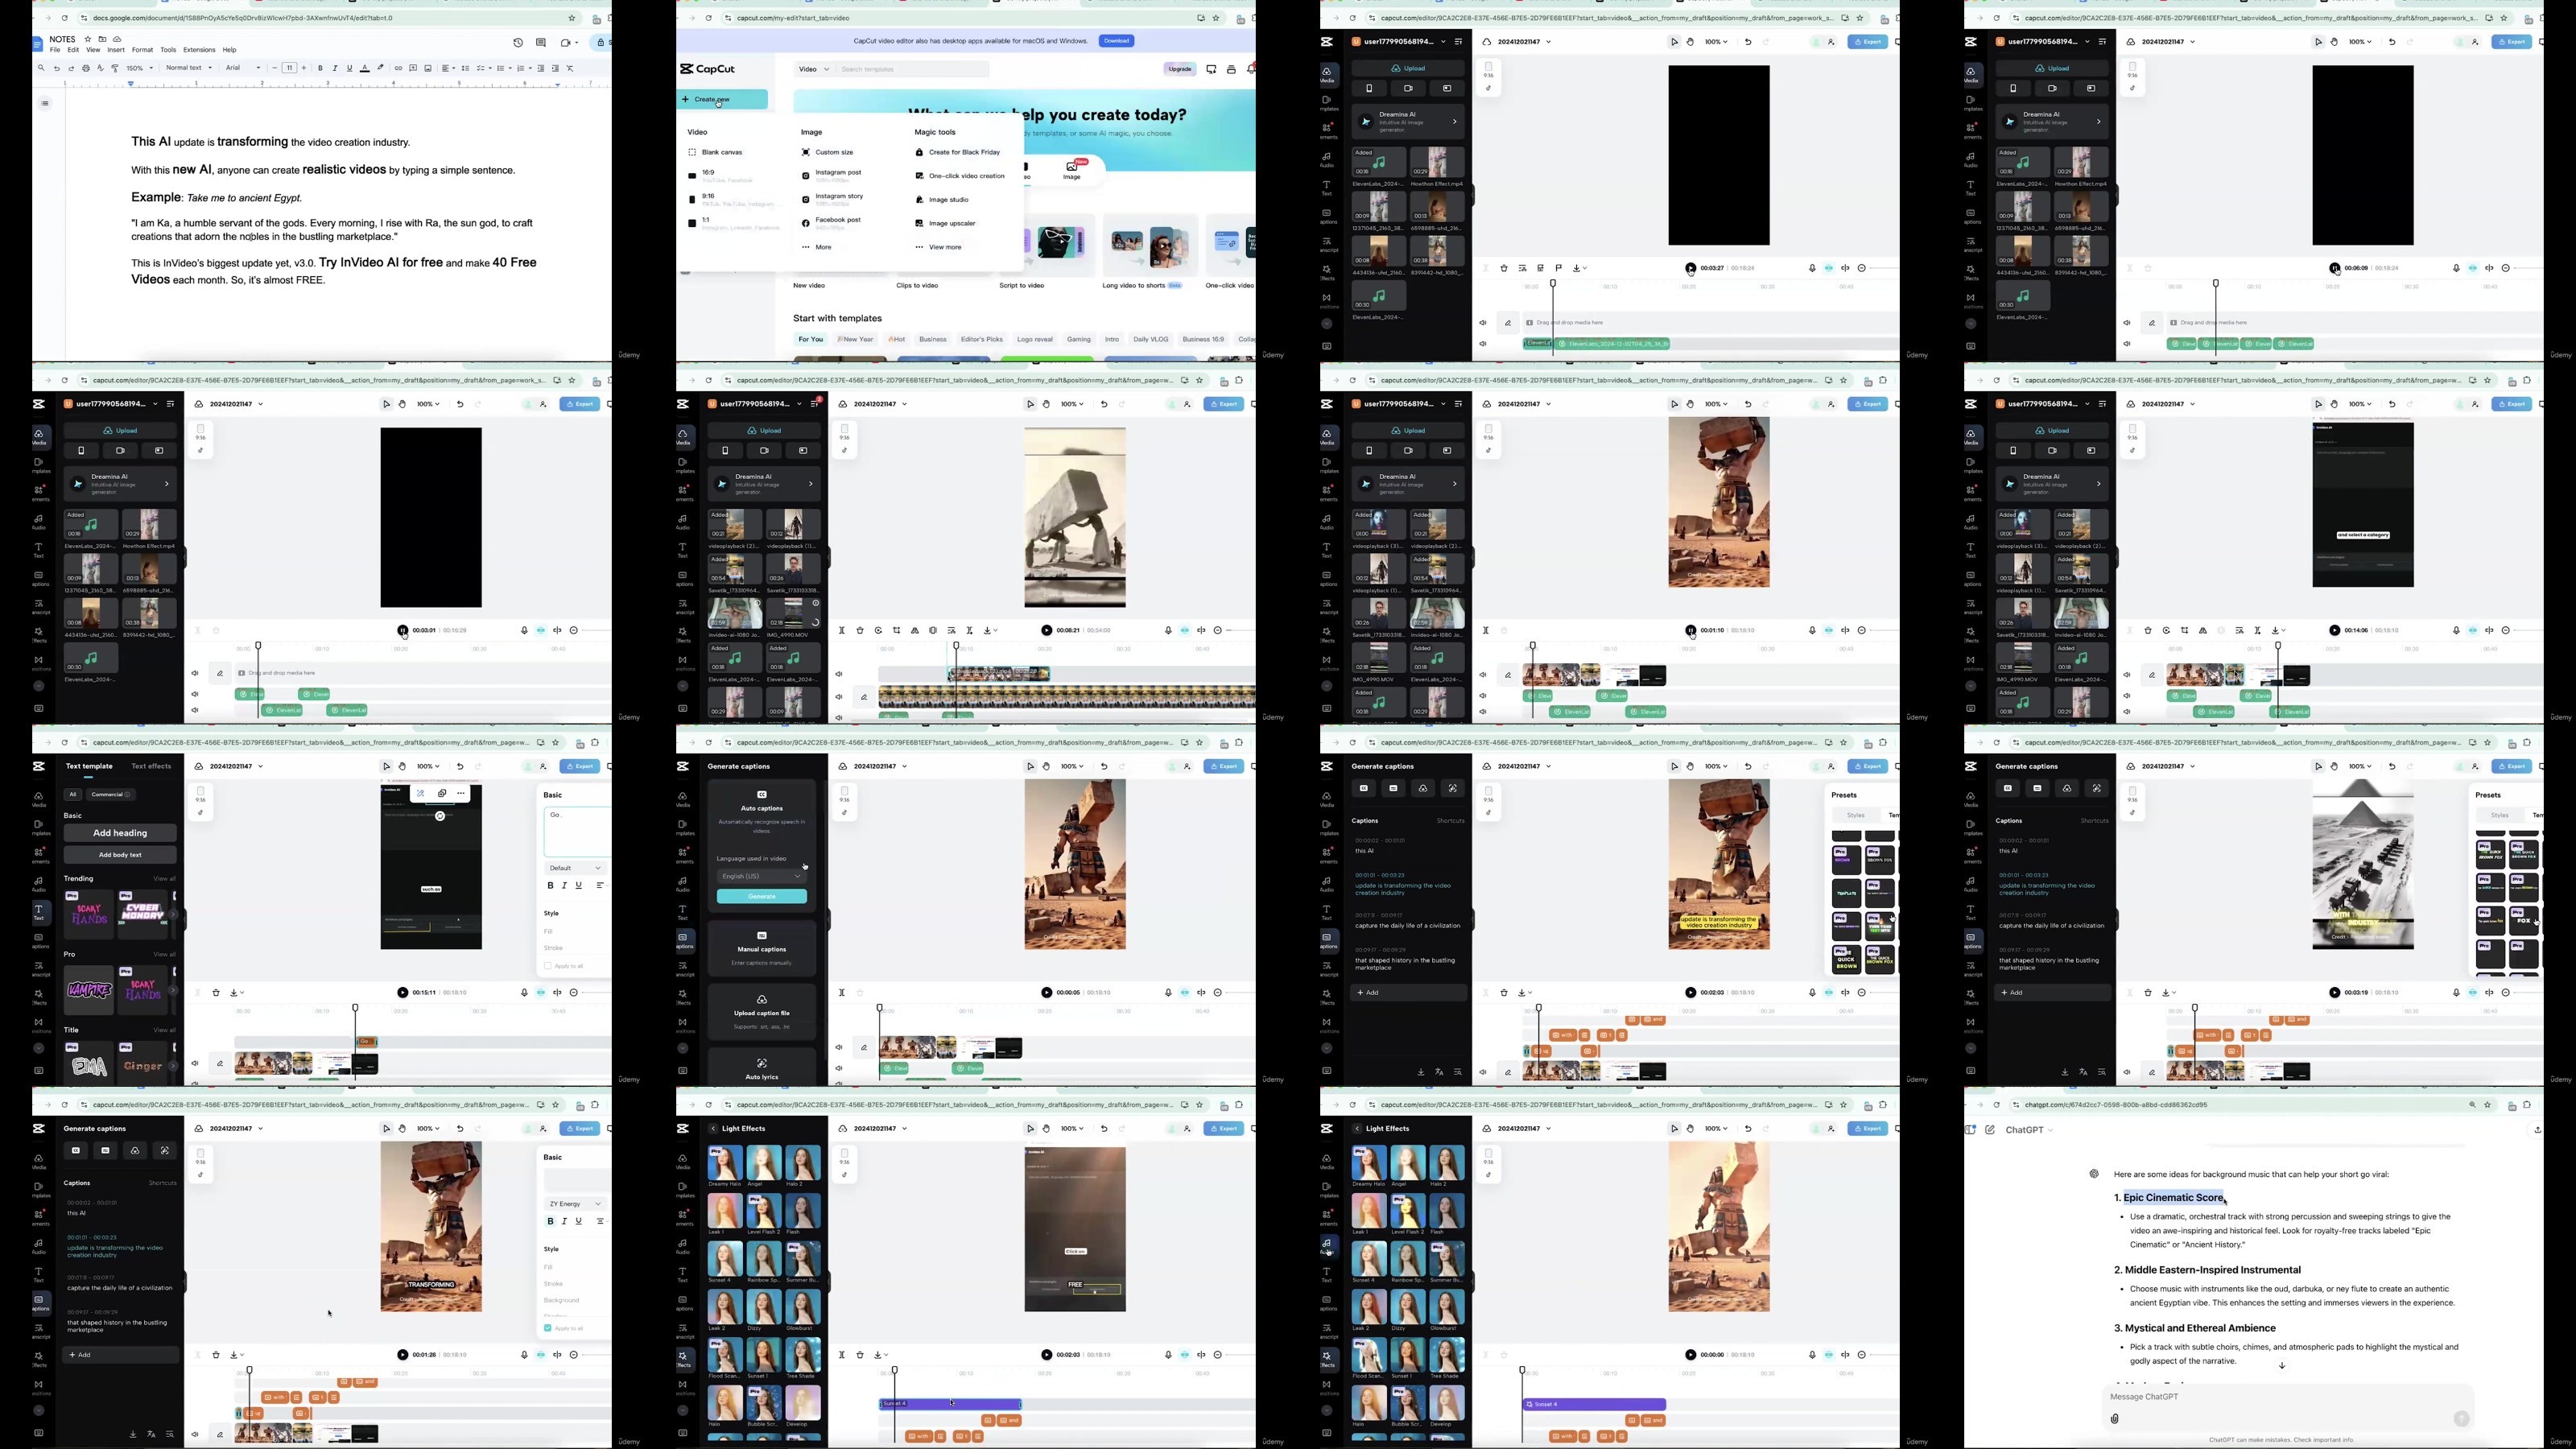Click Image studio icon in CapCut Create menu
Viewport: 2576px width, 1449px height.
920,200
